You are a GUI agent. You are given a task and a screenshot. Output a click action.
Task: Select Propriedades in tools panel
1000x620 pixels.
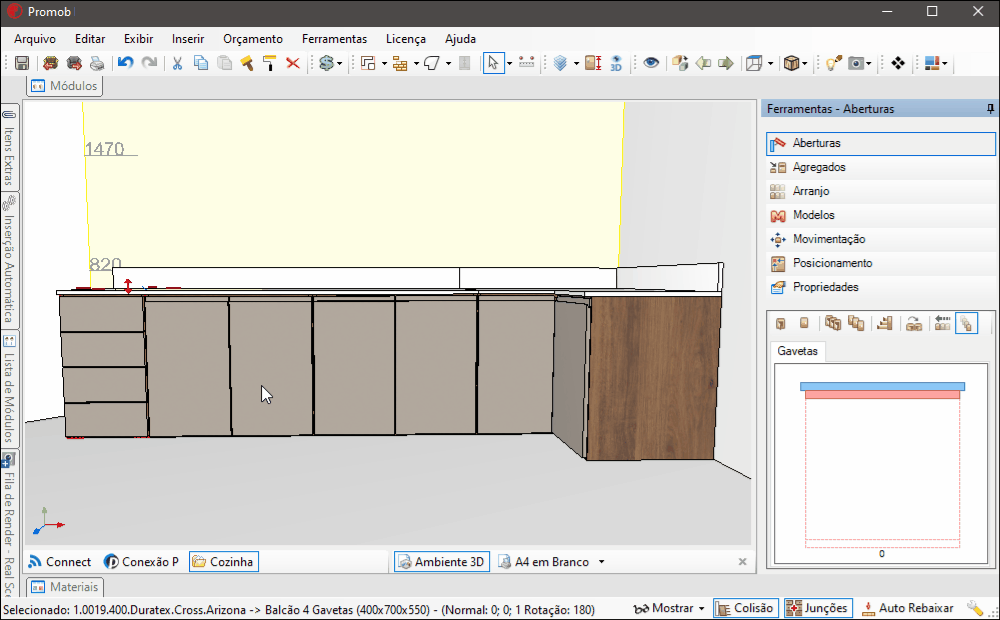coord(881,287)
